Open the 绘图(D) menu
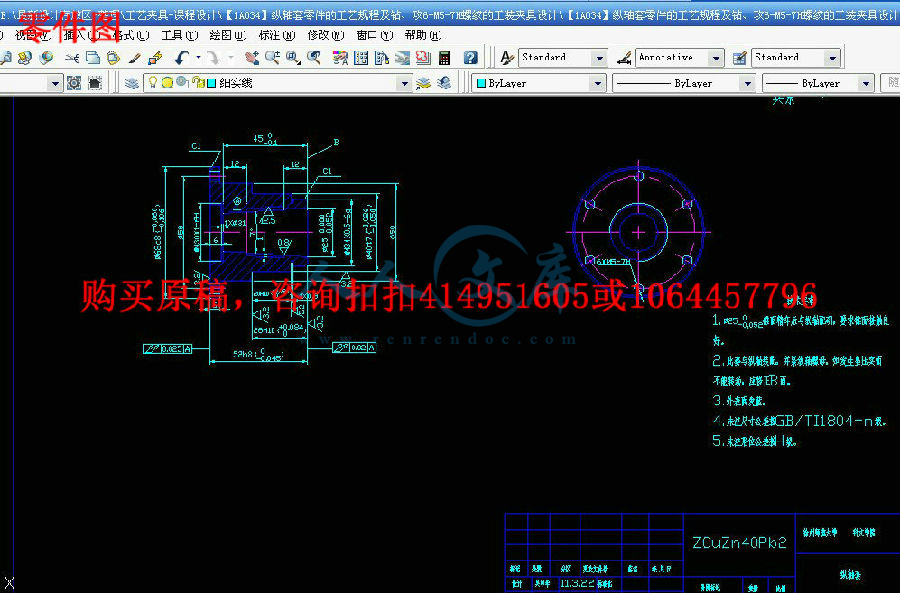 pos(228,36)
